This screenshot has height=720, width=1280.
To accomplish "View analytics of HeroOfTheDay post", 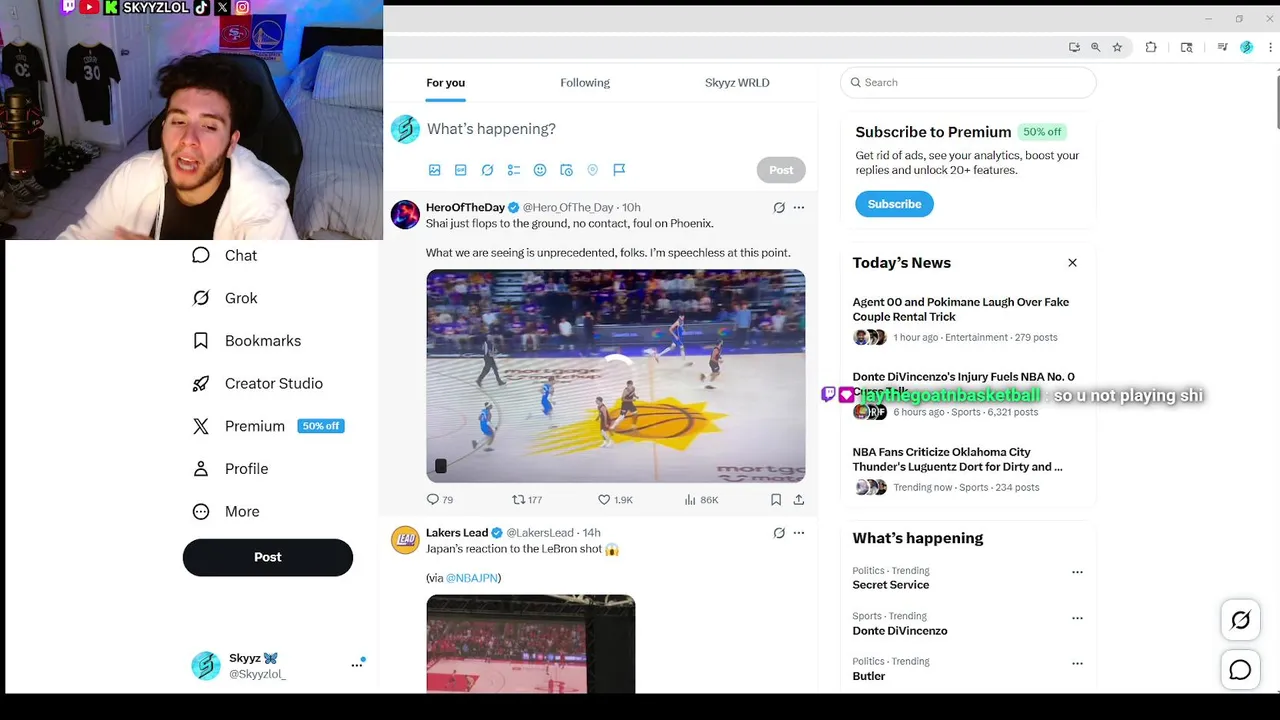I will point(701,499).
